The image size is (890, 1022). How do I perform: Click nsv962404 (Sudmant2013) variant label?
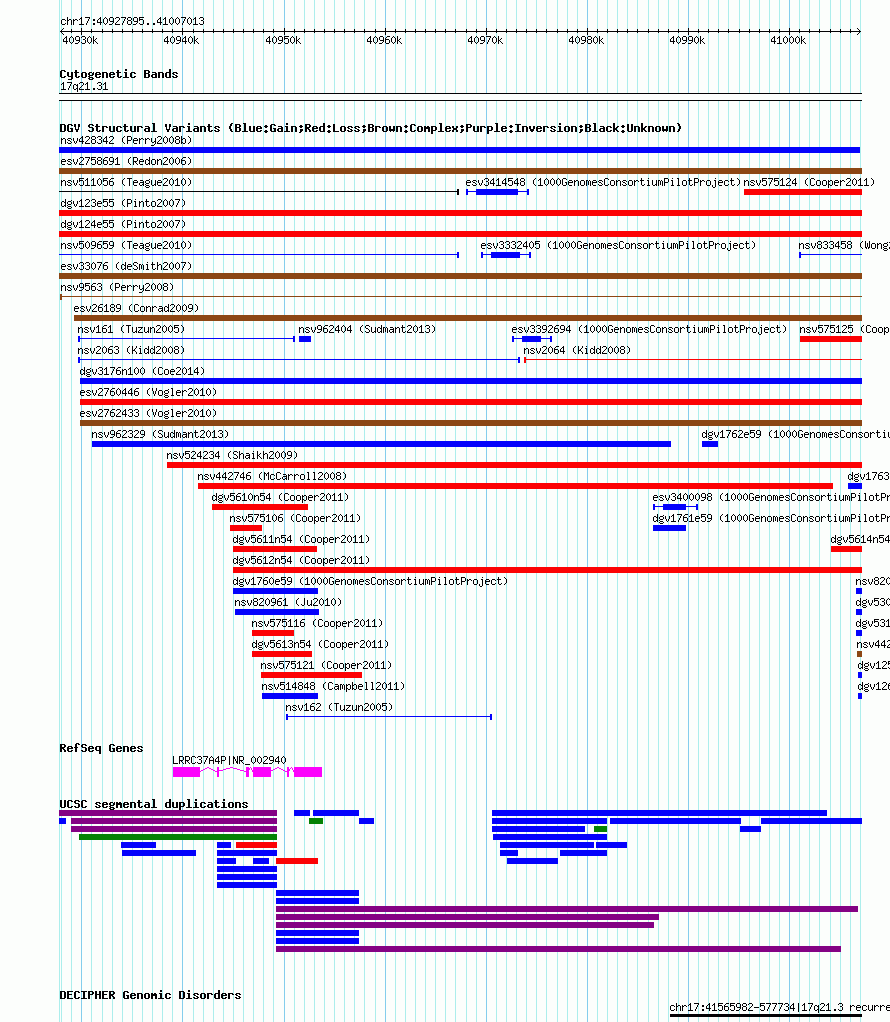(367, 329)
